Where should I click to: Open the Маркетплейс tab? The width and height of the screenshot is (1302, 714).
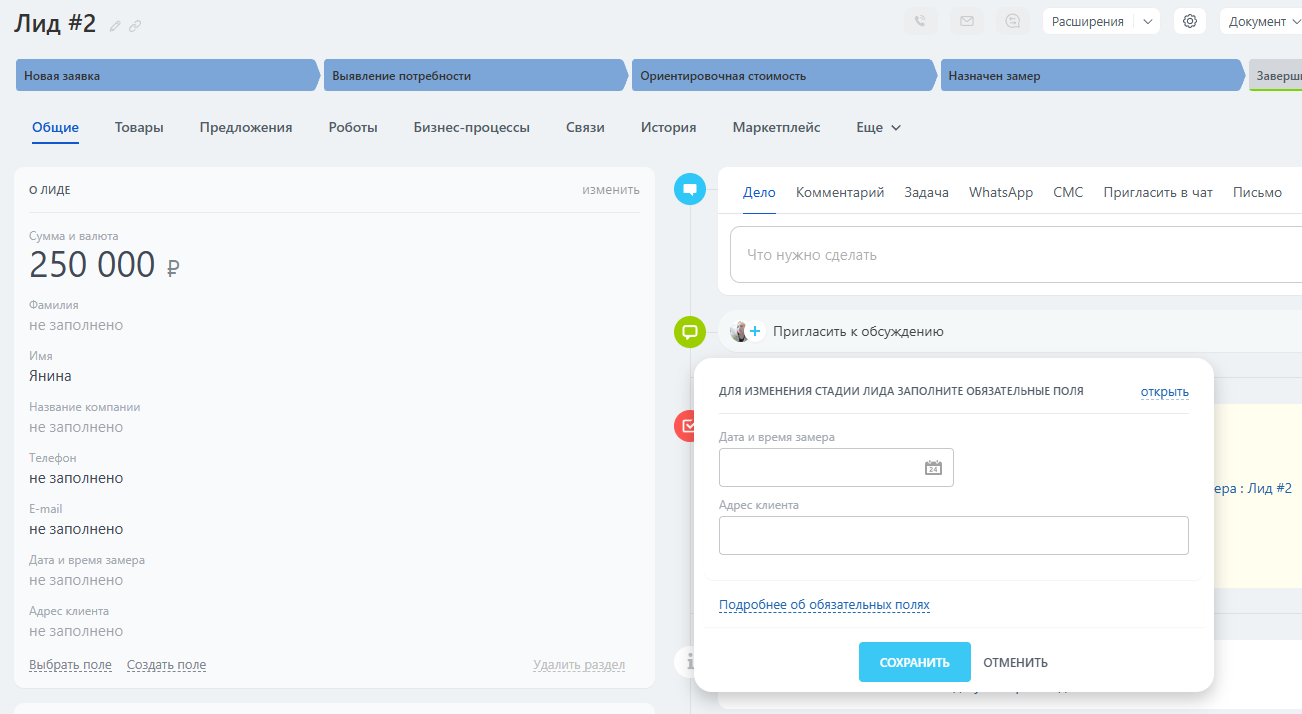[776, 128]
